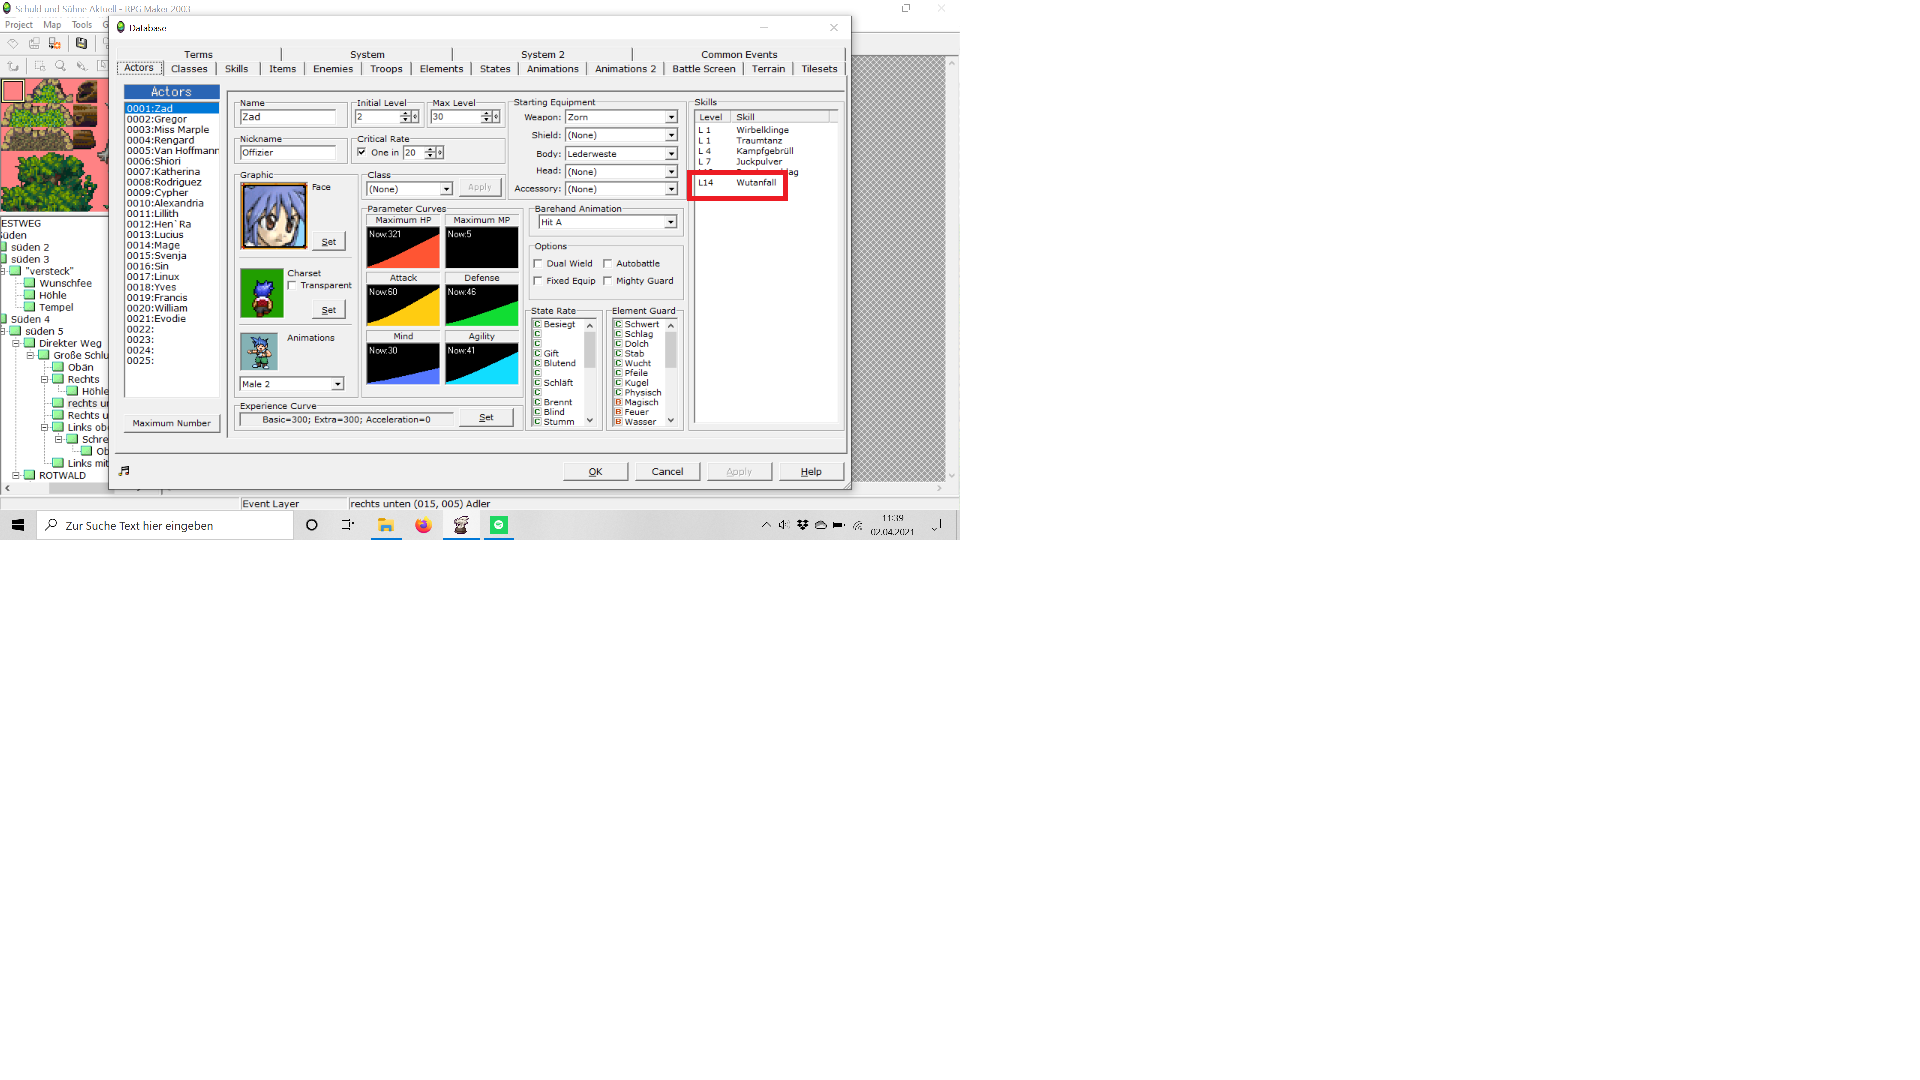This screenshot has width=1920, height=1080.
Task: Enable the Dual Wield checkbox
Action: pyautogui.click(x=538, y=264)
